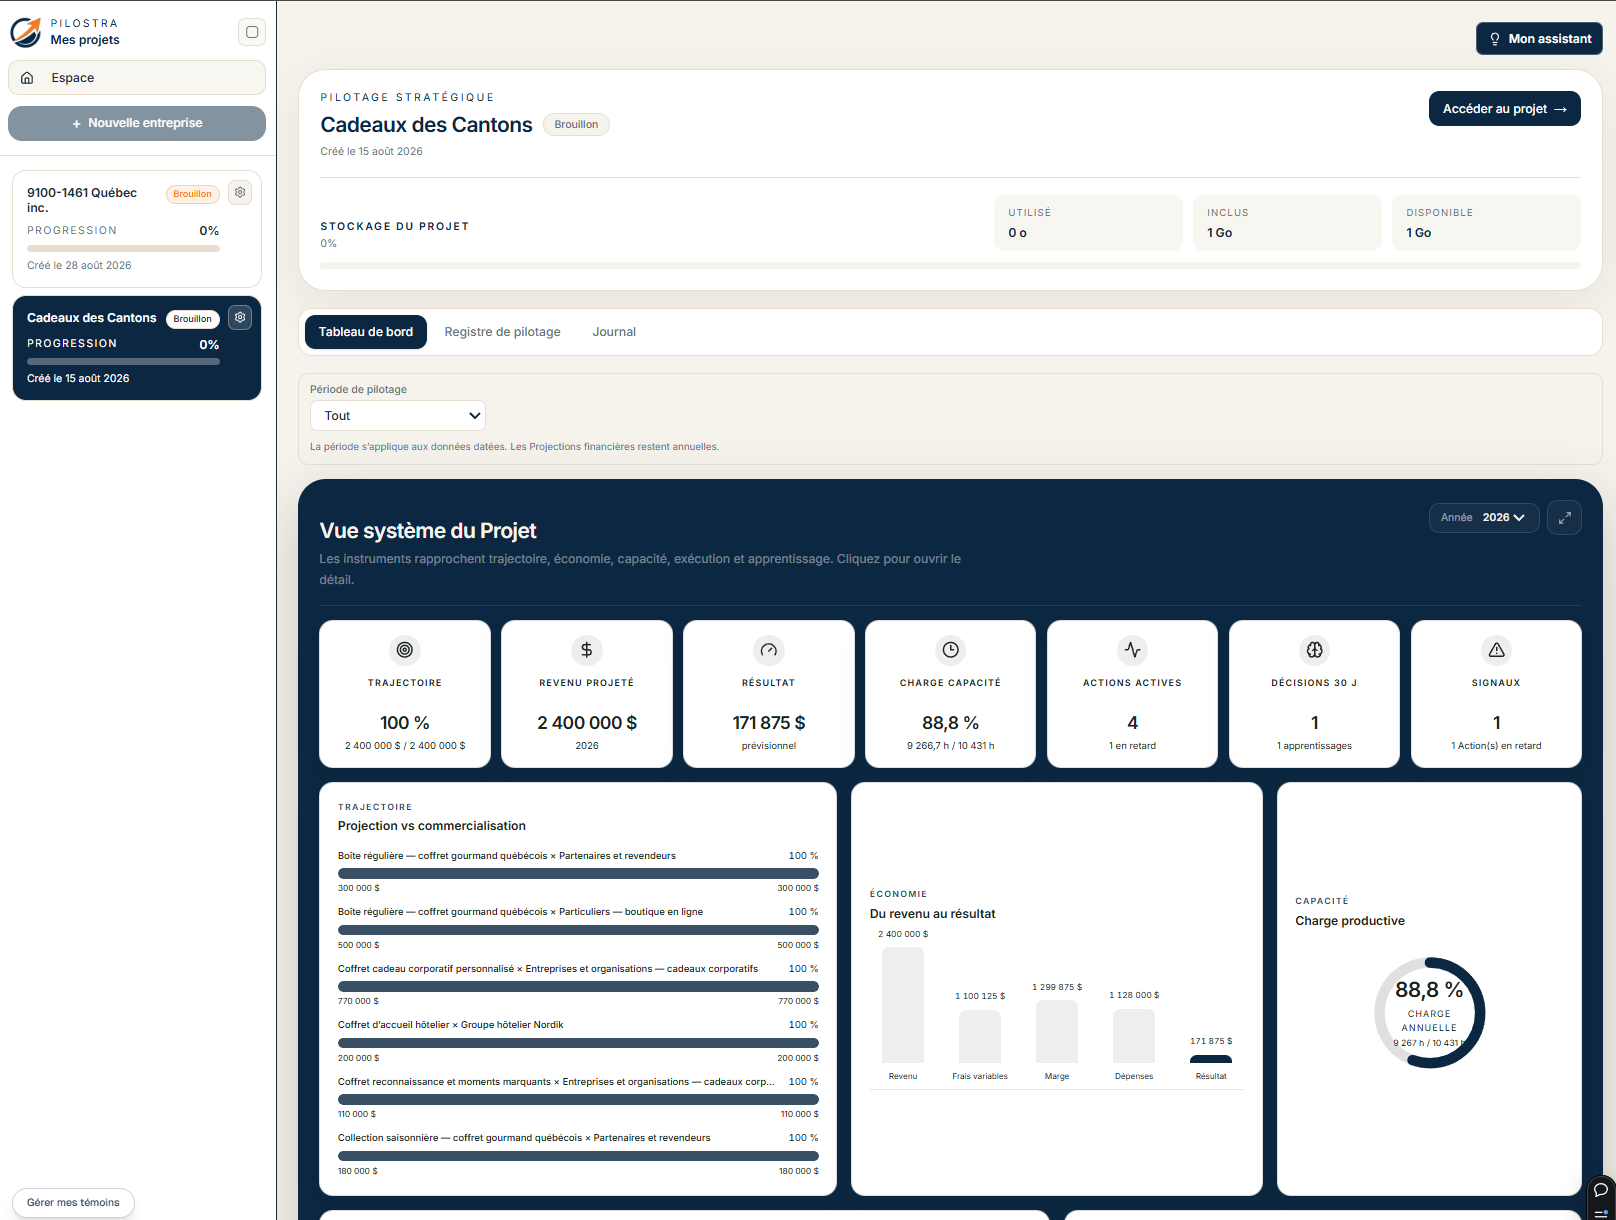Click Boîte régulière Particuliers boutique en ligne row
This screenshot has width=1616, height=1220.
tap(578, 928)
